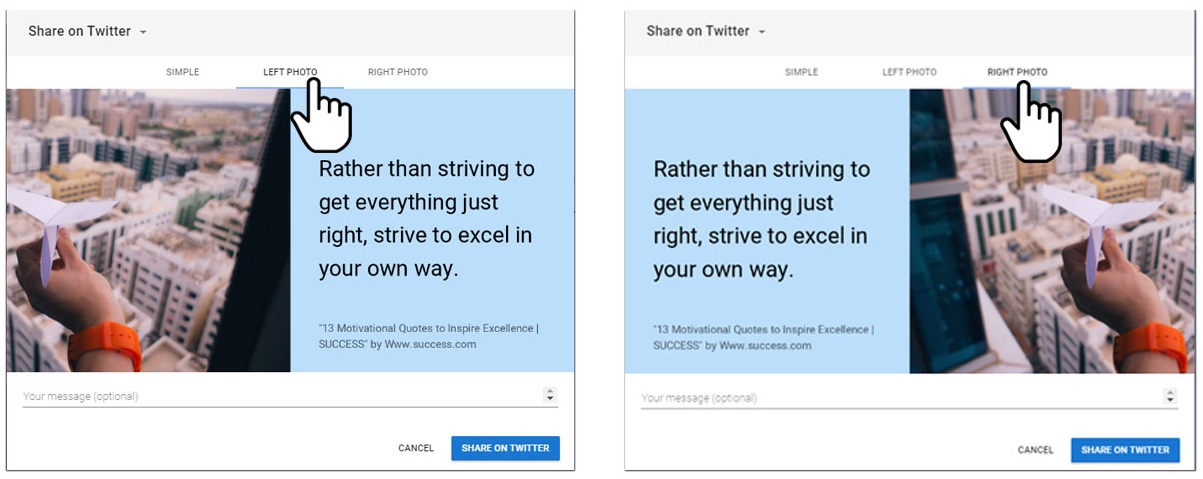Select SIMPLE tab in the left-photo layout dialog
The image size is (1203, 479).
coord(183,72)
